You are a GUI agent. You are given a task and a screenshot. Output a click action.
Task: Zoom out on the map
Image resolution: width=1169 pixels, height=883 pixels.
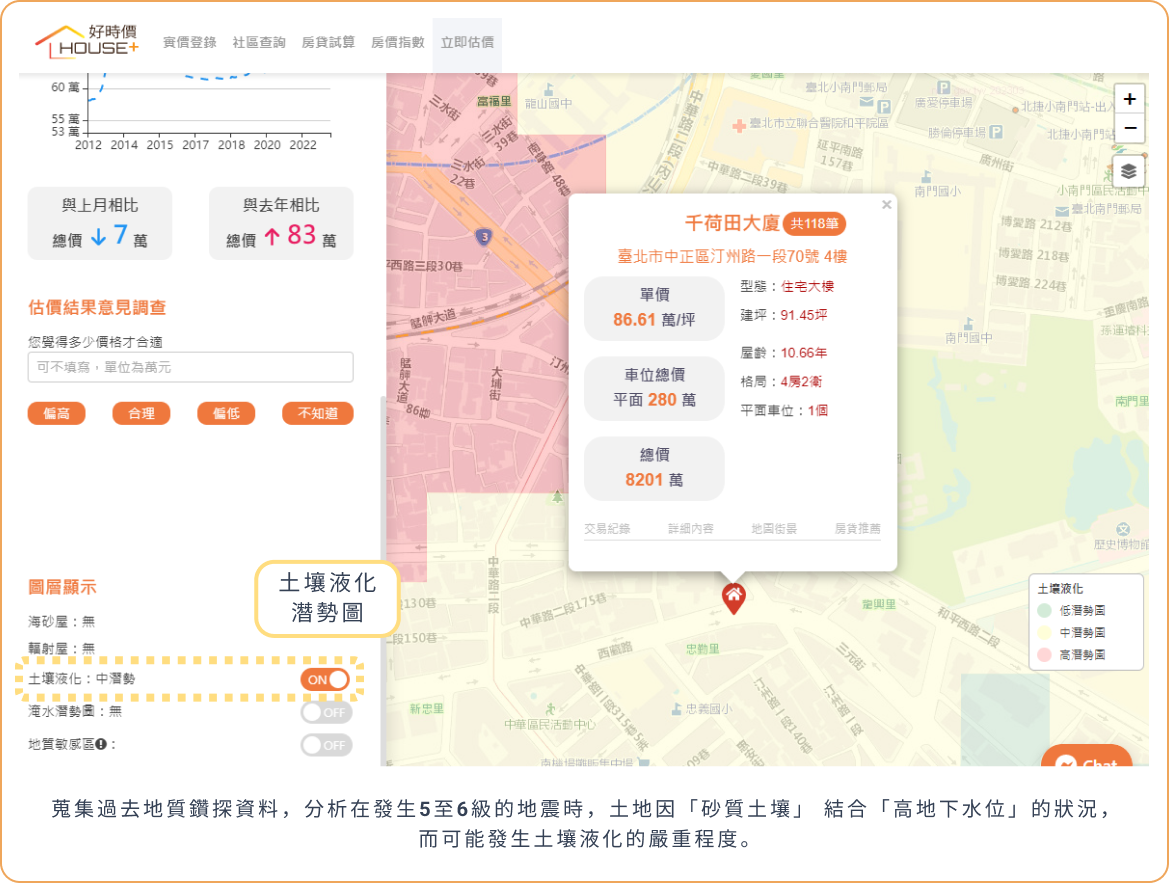coord(1129,129)
